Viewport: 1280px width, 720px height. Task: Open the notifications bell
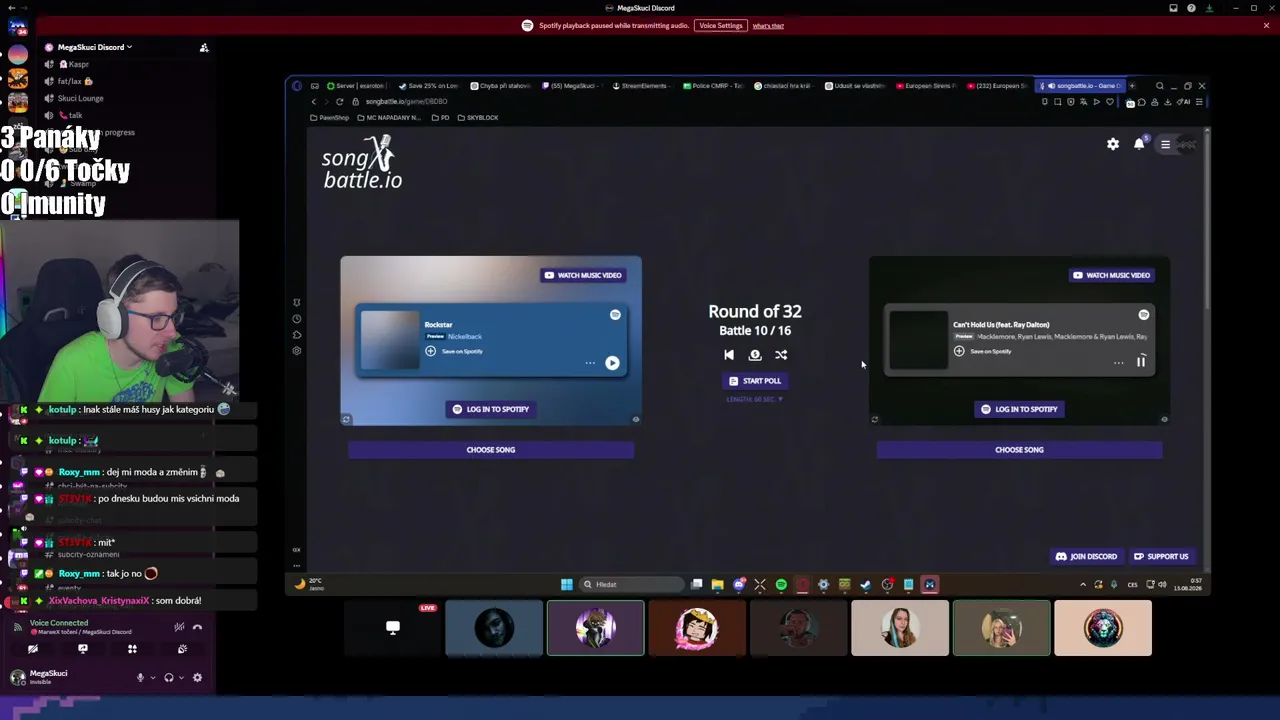click(1139, 144)
